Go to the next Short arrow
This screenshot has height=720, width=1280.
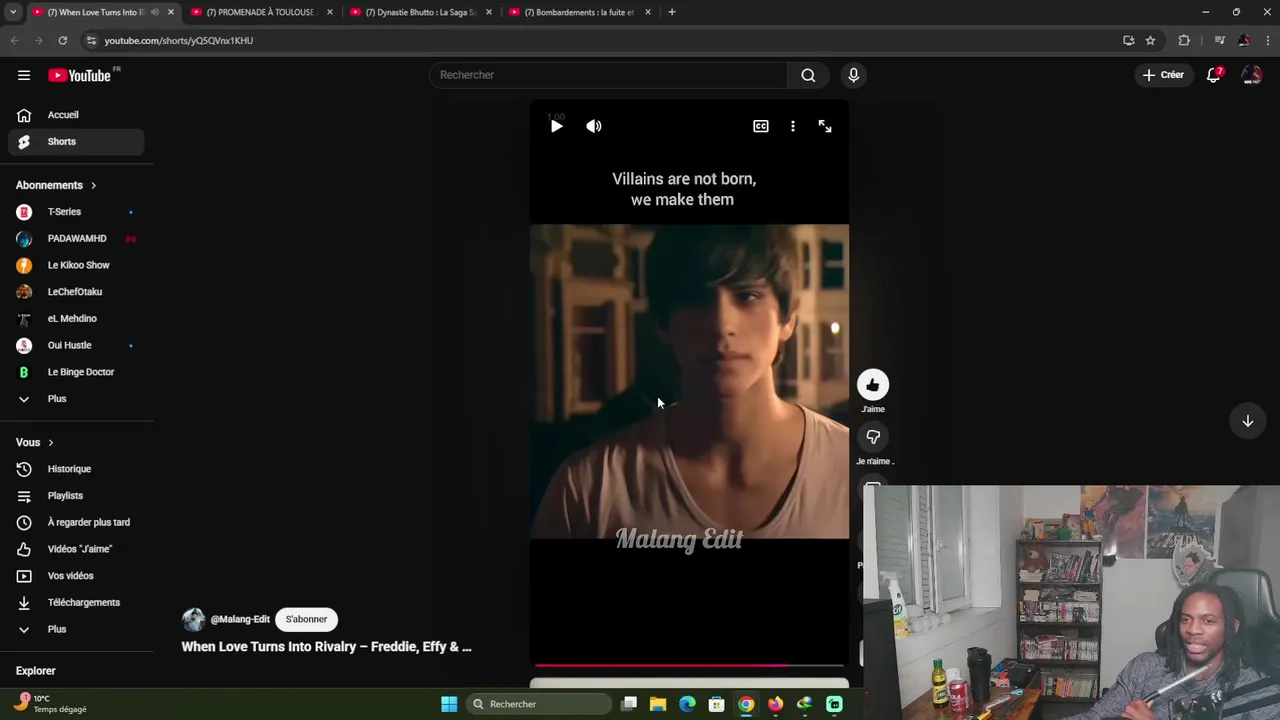[1248, 421]
